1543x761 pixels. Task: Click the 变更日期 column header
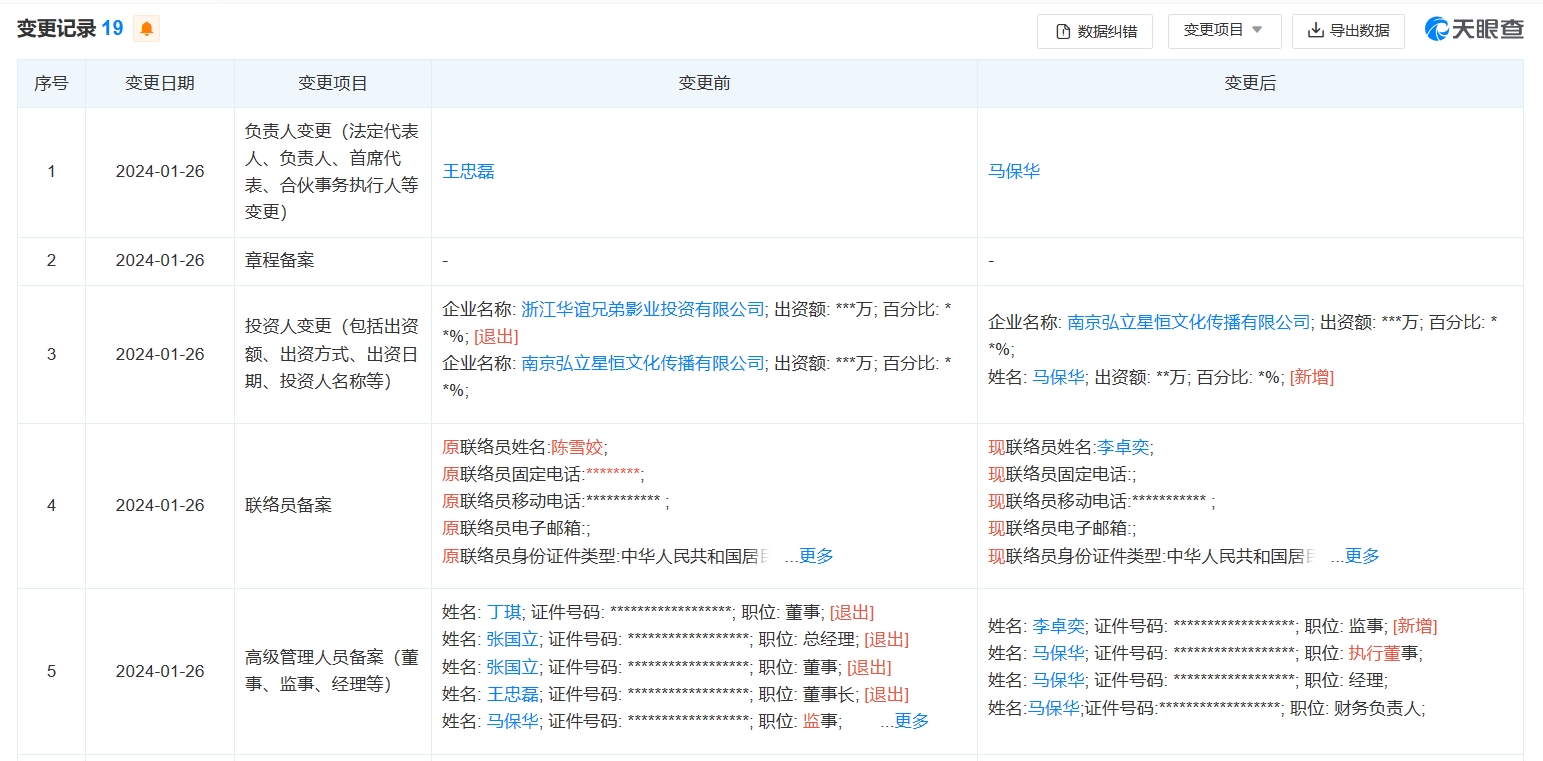161,83
